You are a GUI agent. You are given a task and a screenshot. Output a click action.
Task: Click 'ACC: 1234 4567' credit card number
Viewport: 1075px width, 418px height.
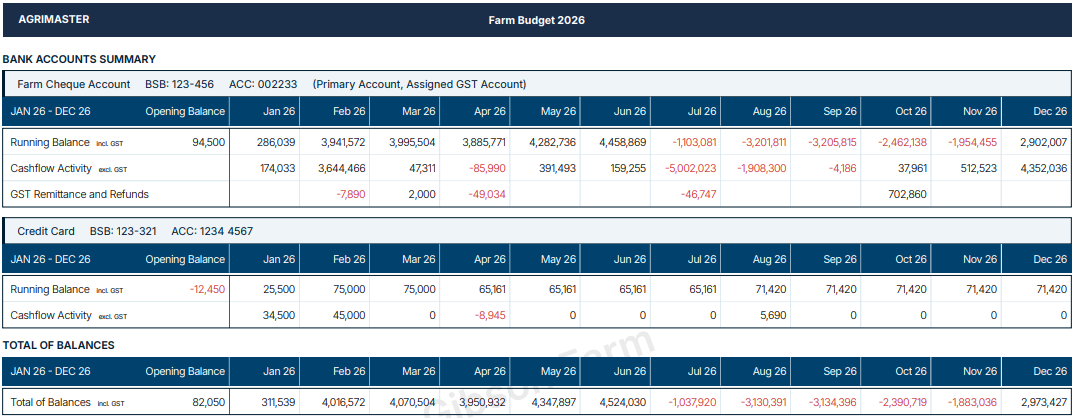(x=212, y=231)
